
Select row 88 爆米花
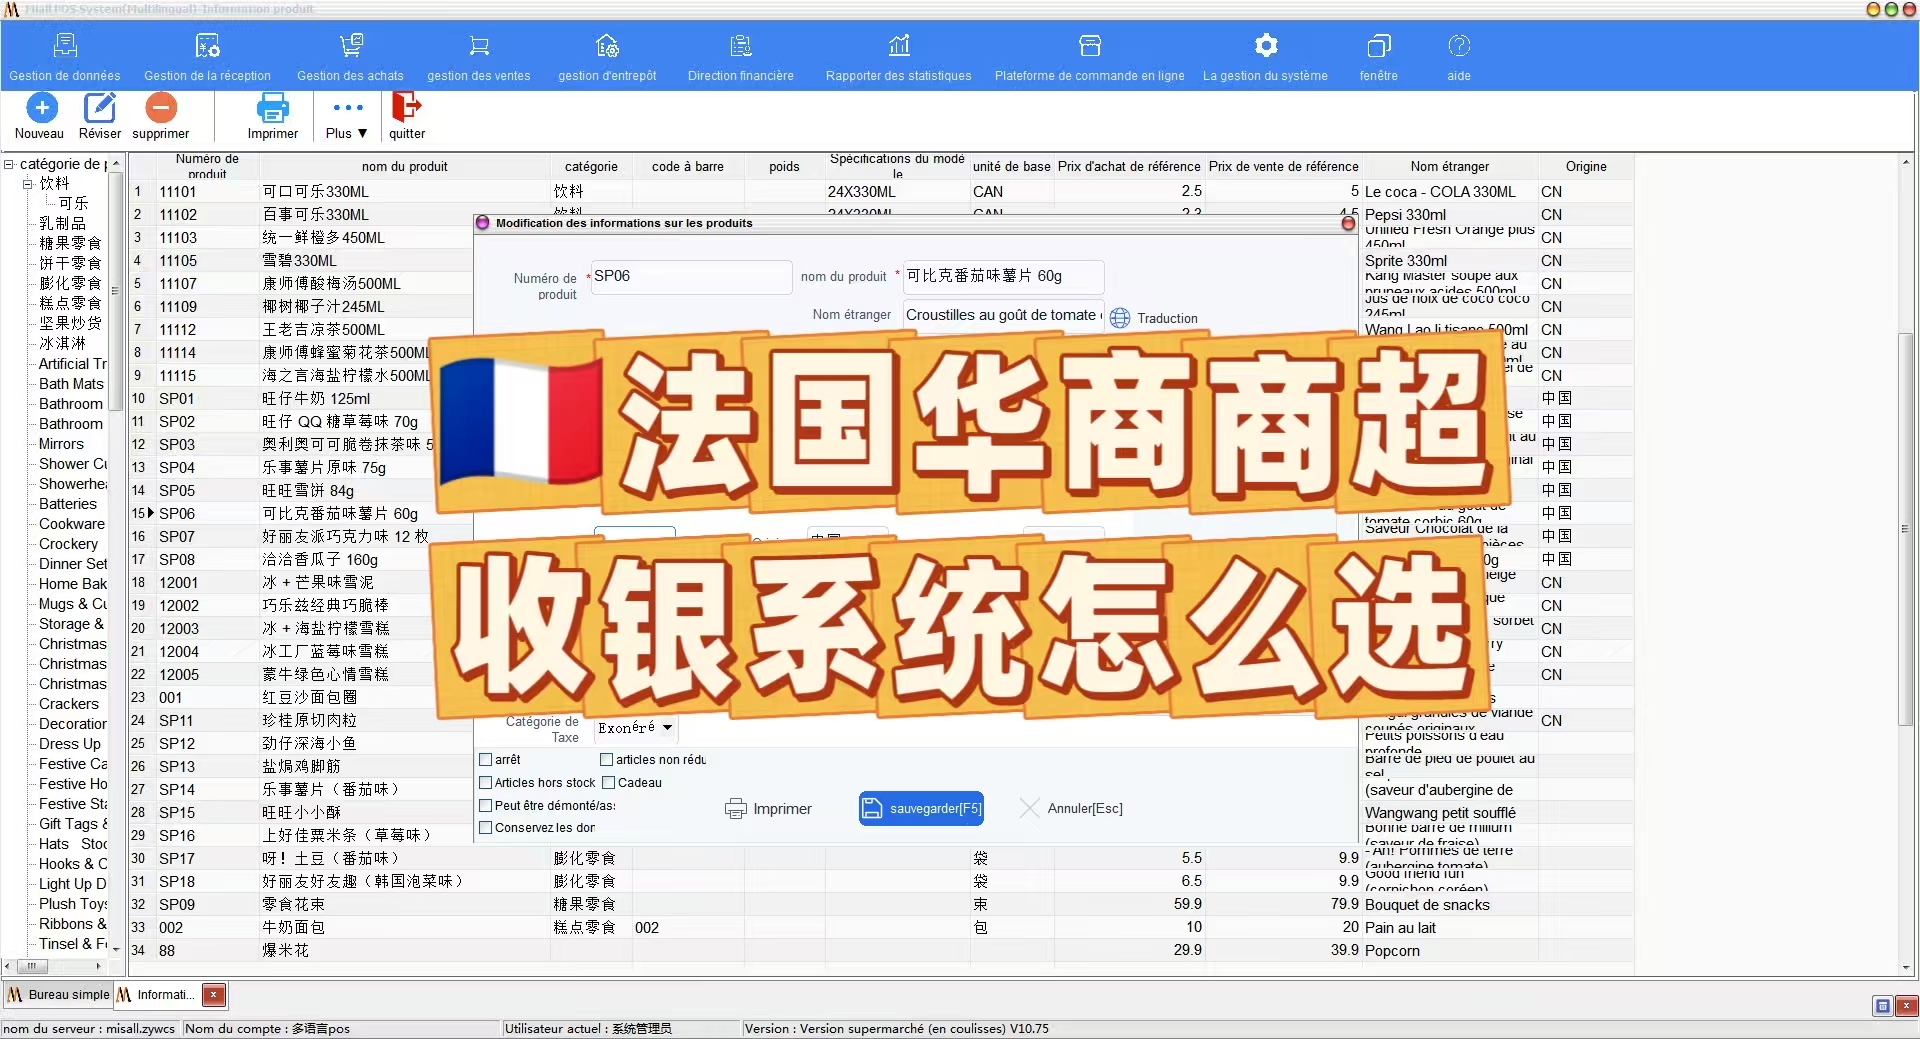[x=880, y=951]
